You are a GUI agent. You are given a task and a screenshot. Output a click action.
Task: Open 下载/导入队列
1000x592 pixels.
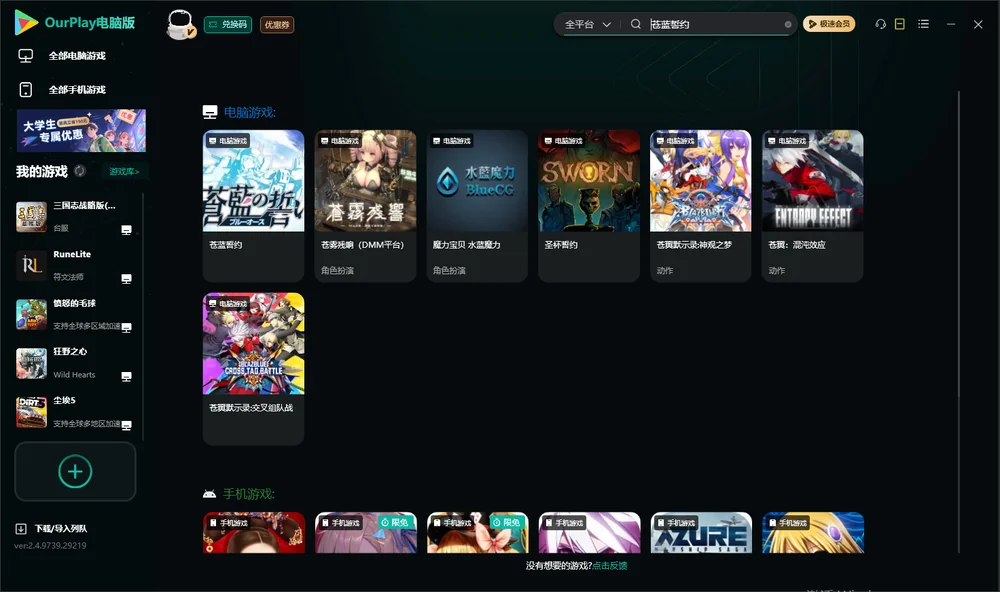click(52, 528)
